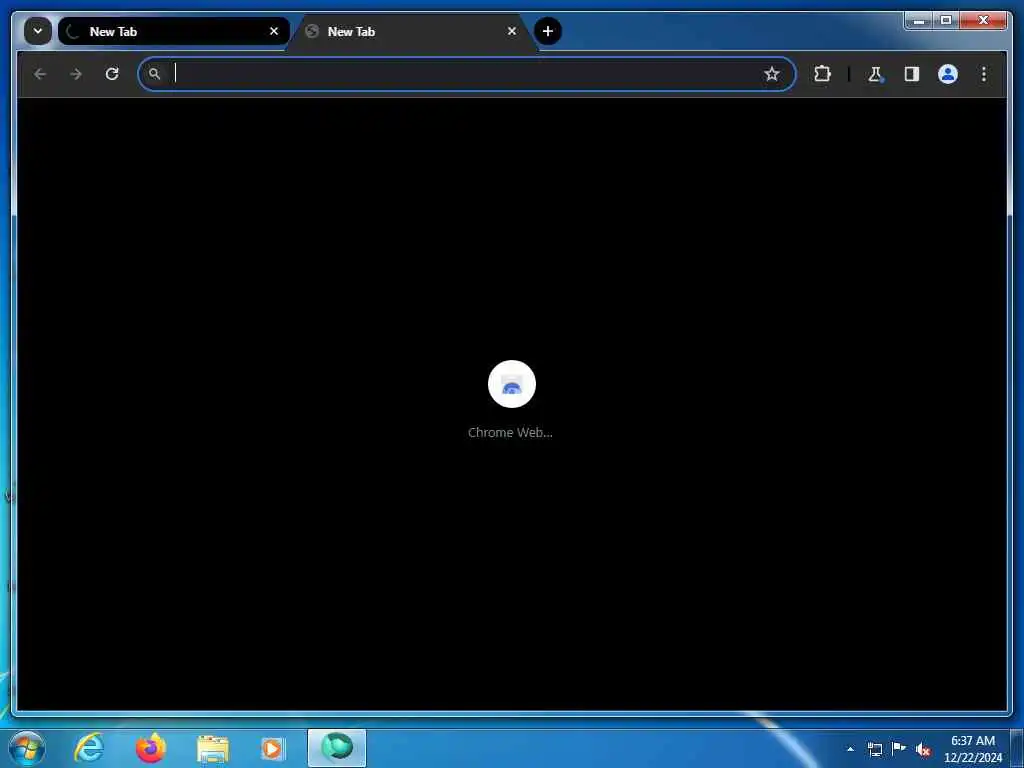Viewport: 1024px width, 768px height.
Task: Open Windows Media Player from taskbar
Action: point(273,748)
